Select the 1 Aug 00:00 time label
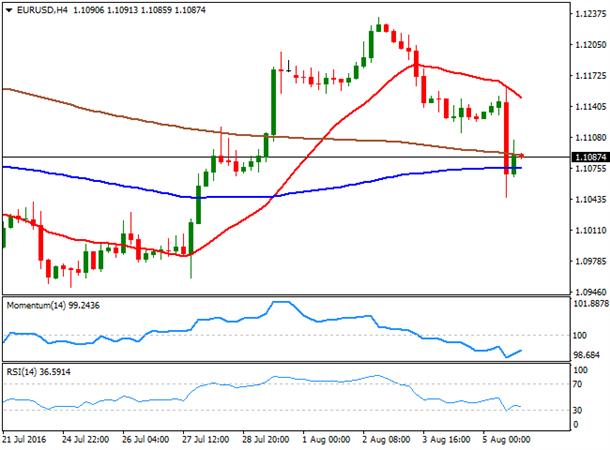The height and width of the screenshot is (450, 610). [x=326, y=440]
